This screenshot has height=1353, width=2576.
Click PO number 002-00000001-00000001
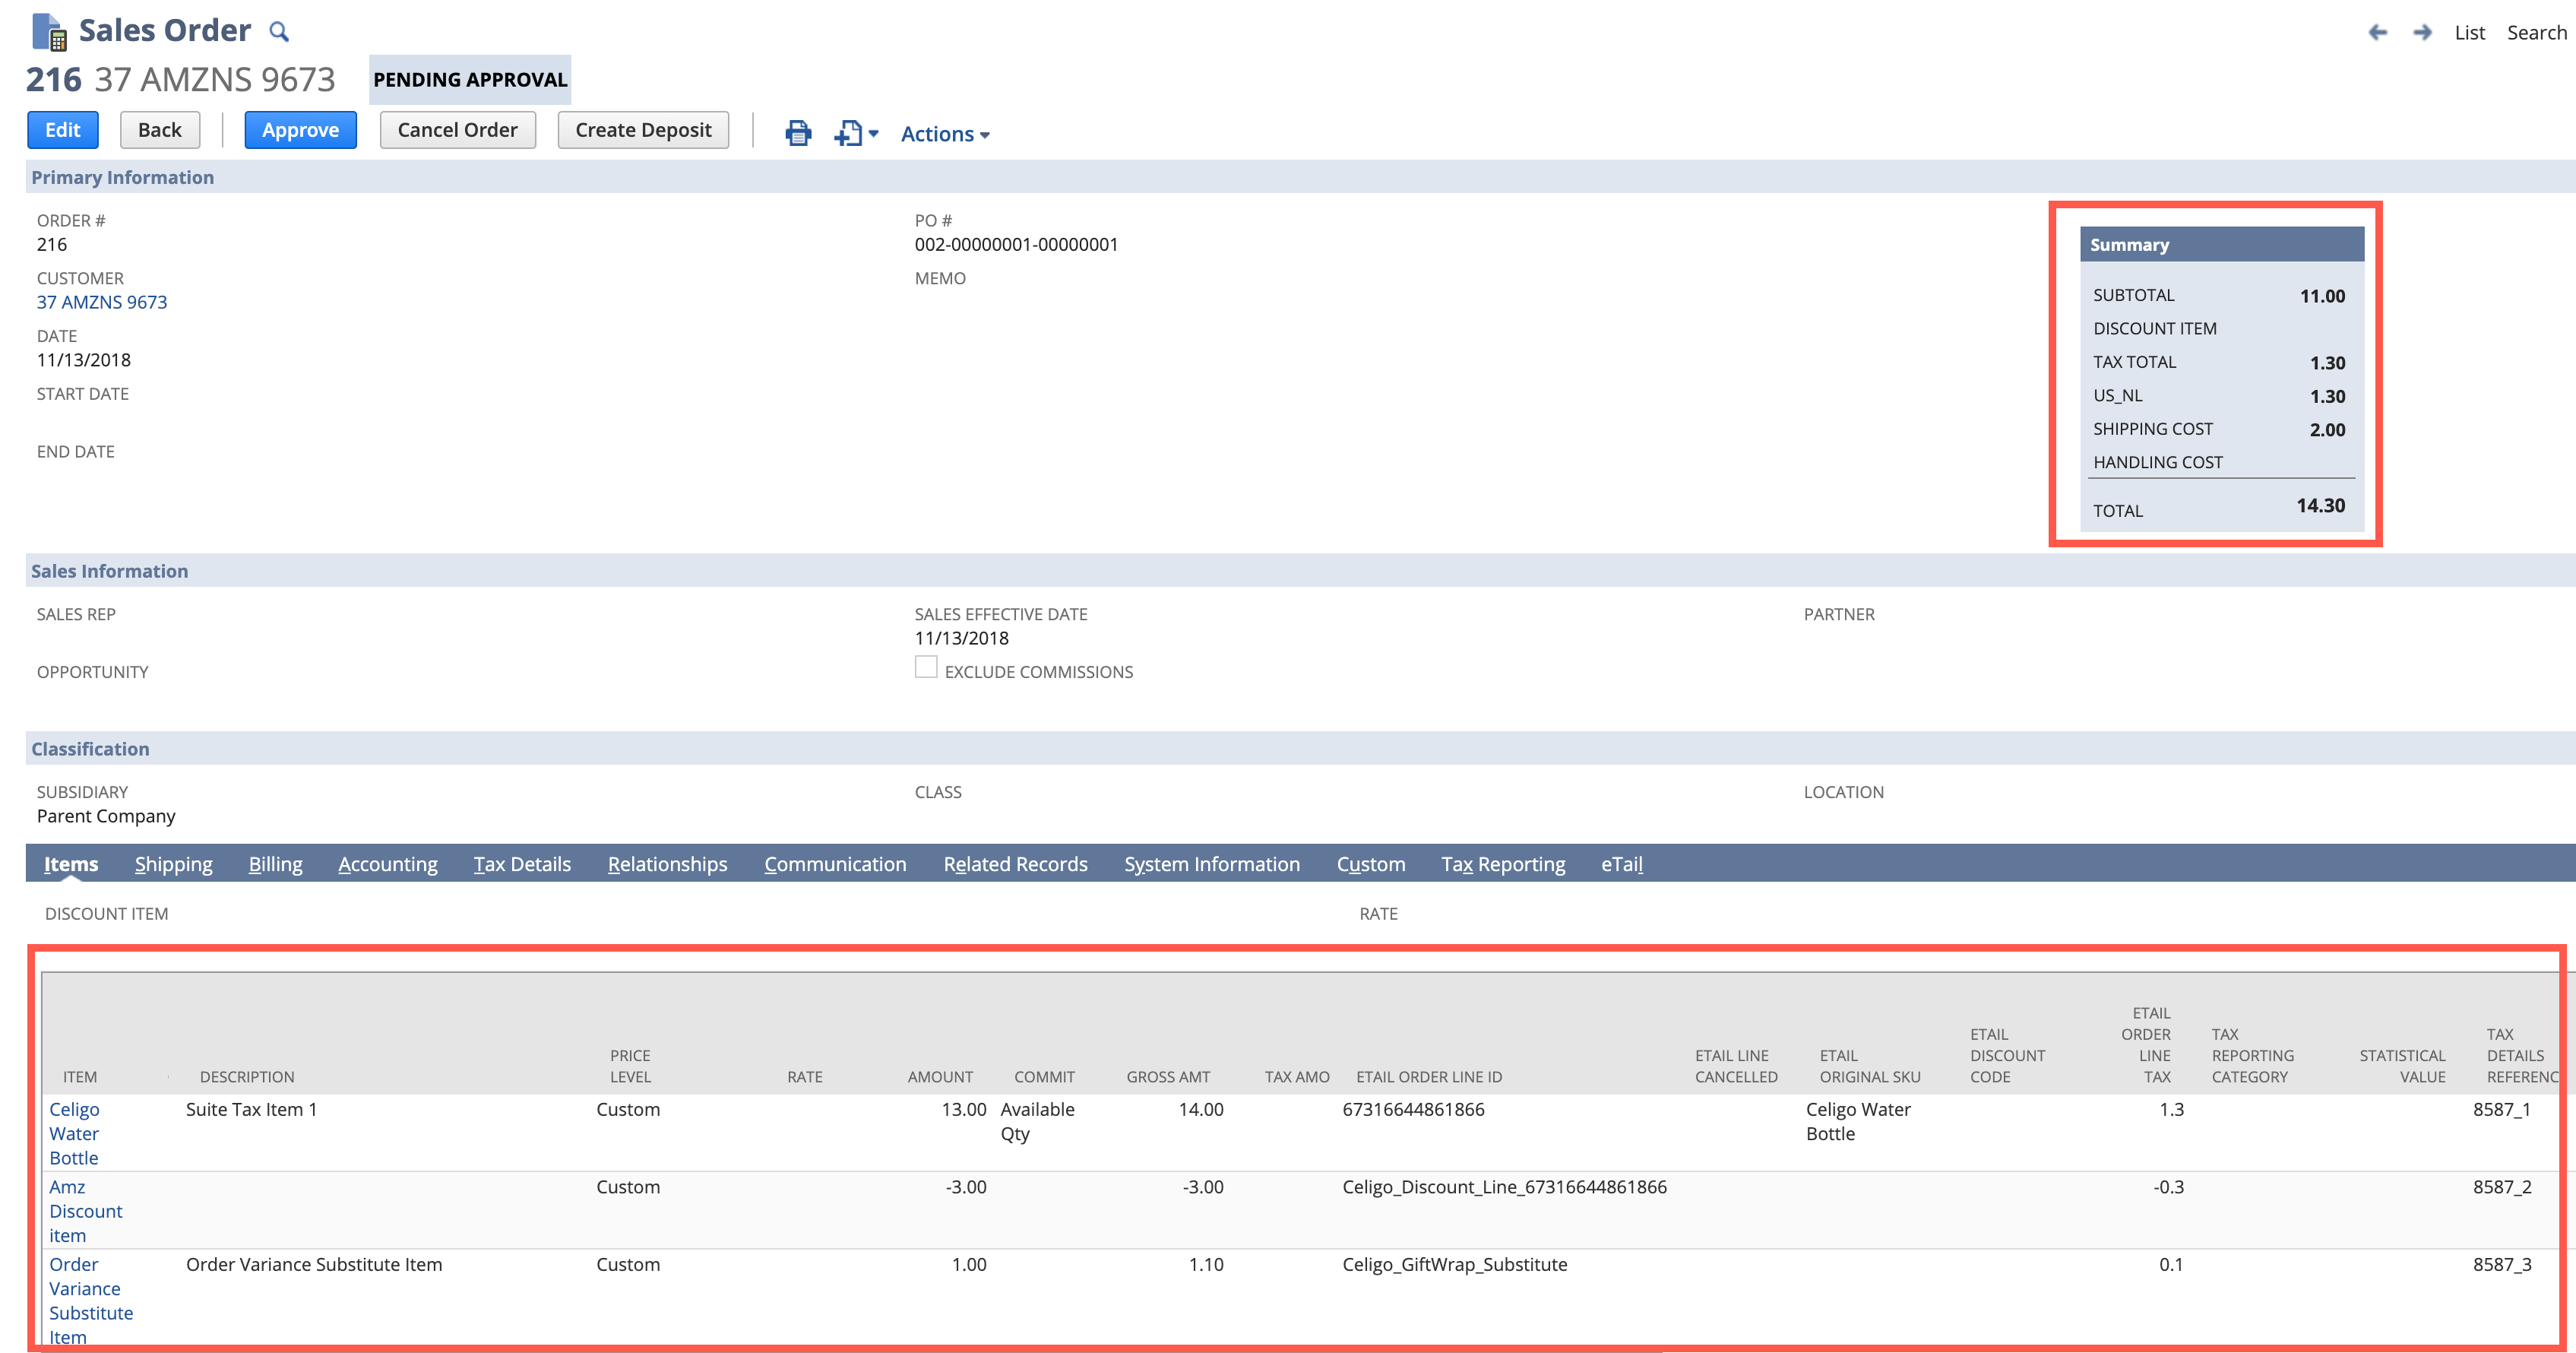point(1016,244)
